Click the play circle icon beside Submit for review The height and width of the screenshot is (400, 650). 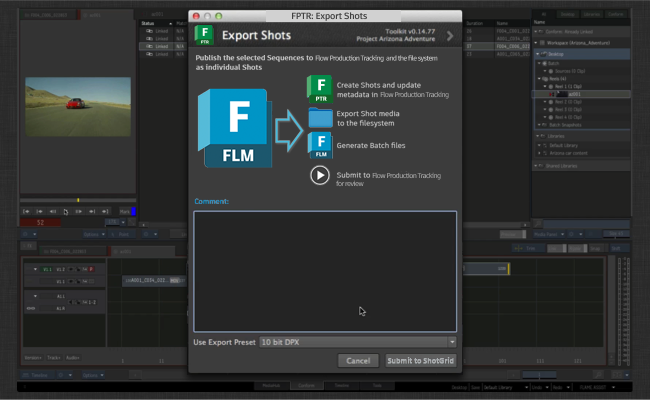tap(320, 175)
